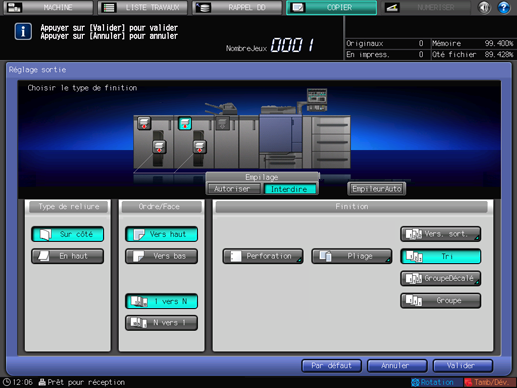Click the speaker accessibility icon in top bar
This screenshot has height=388, width=517.
point(484,7)
